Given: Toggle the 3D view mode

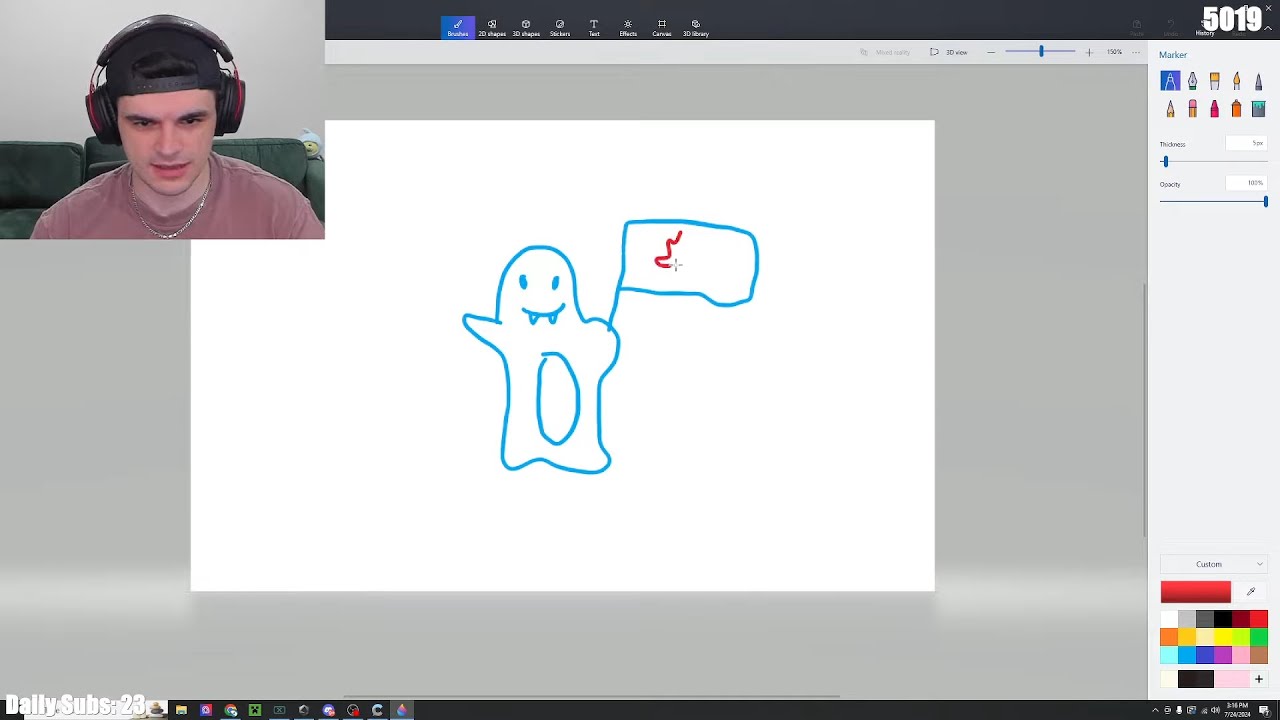Looking at the screenshot, I should [x=949, y=52].
